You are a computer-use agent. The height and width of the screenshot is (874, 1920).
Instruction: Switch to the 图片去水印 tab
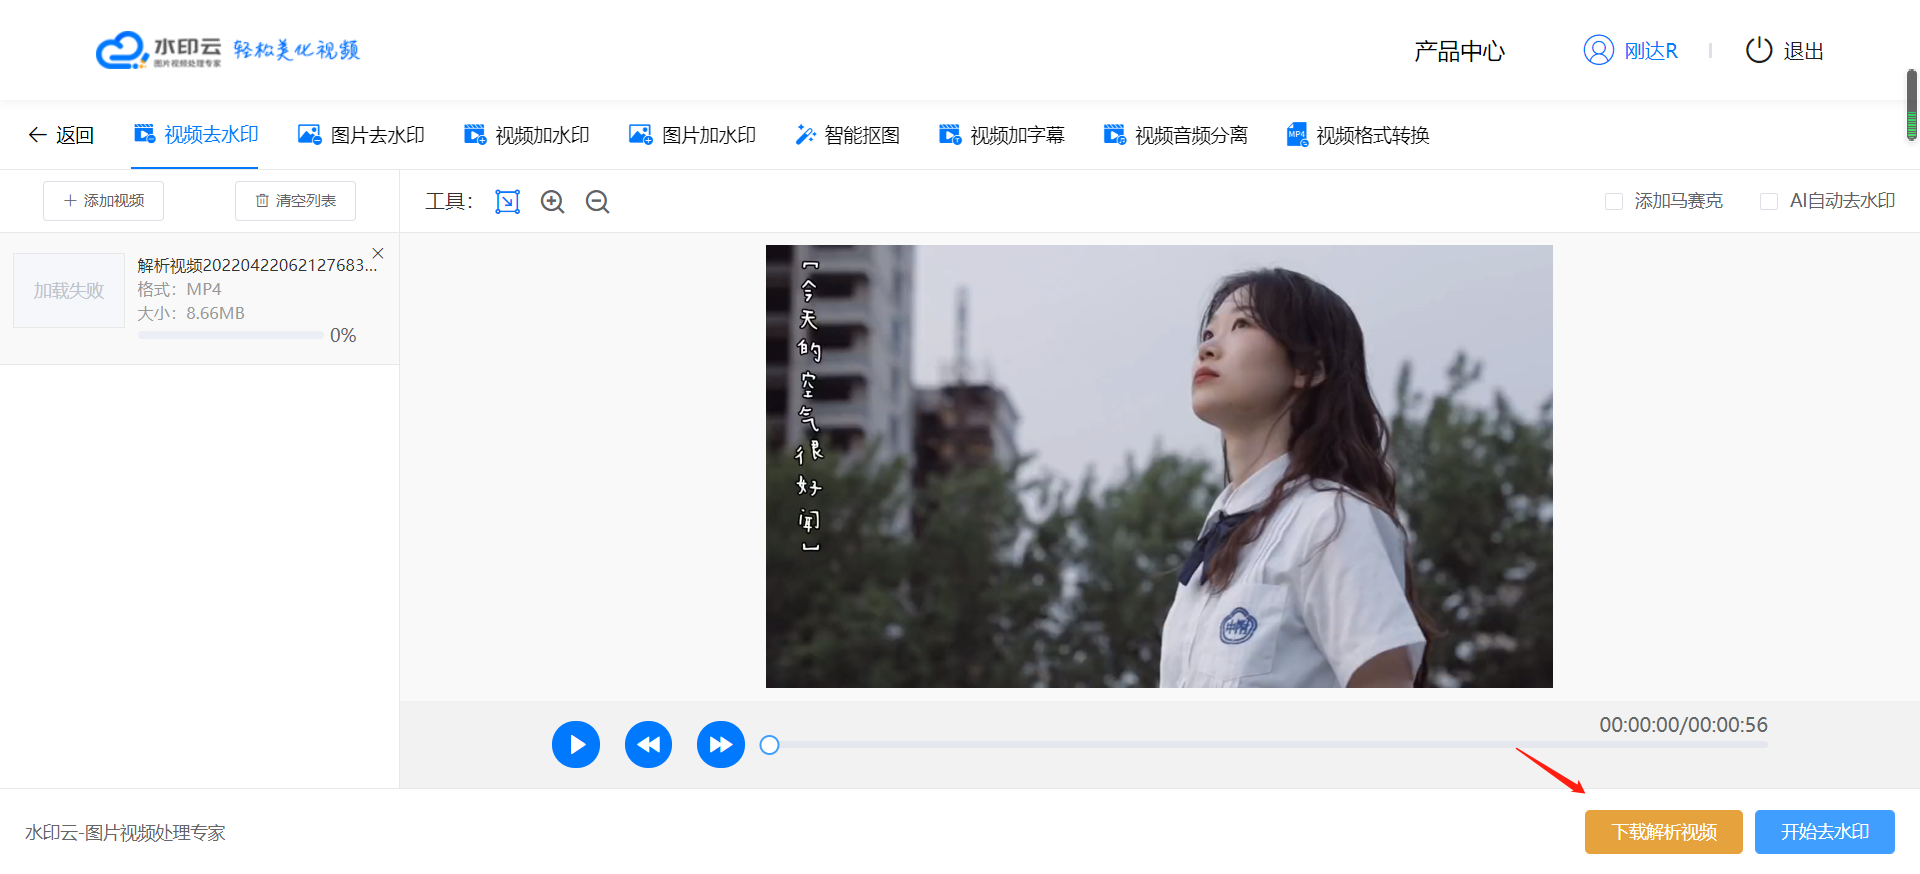tap(362, 135)
